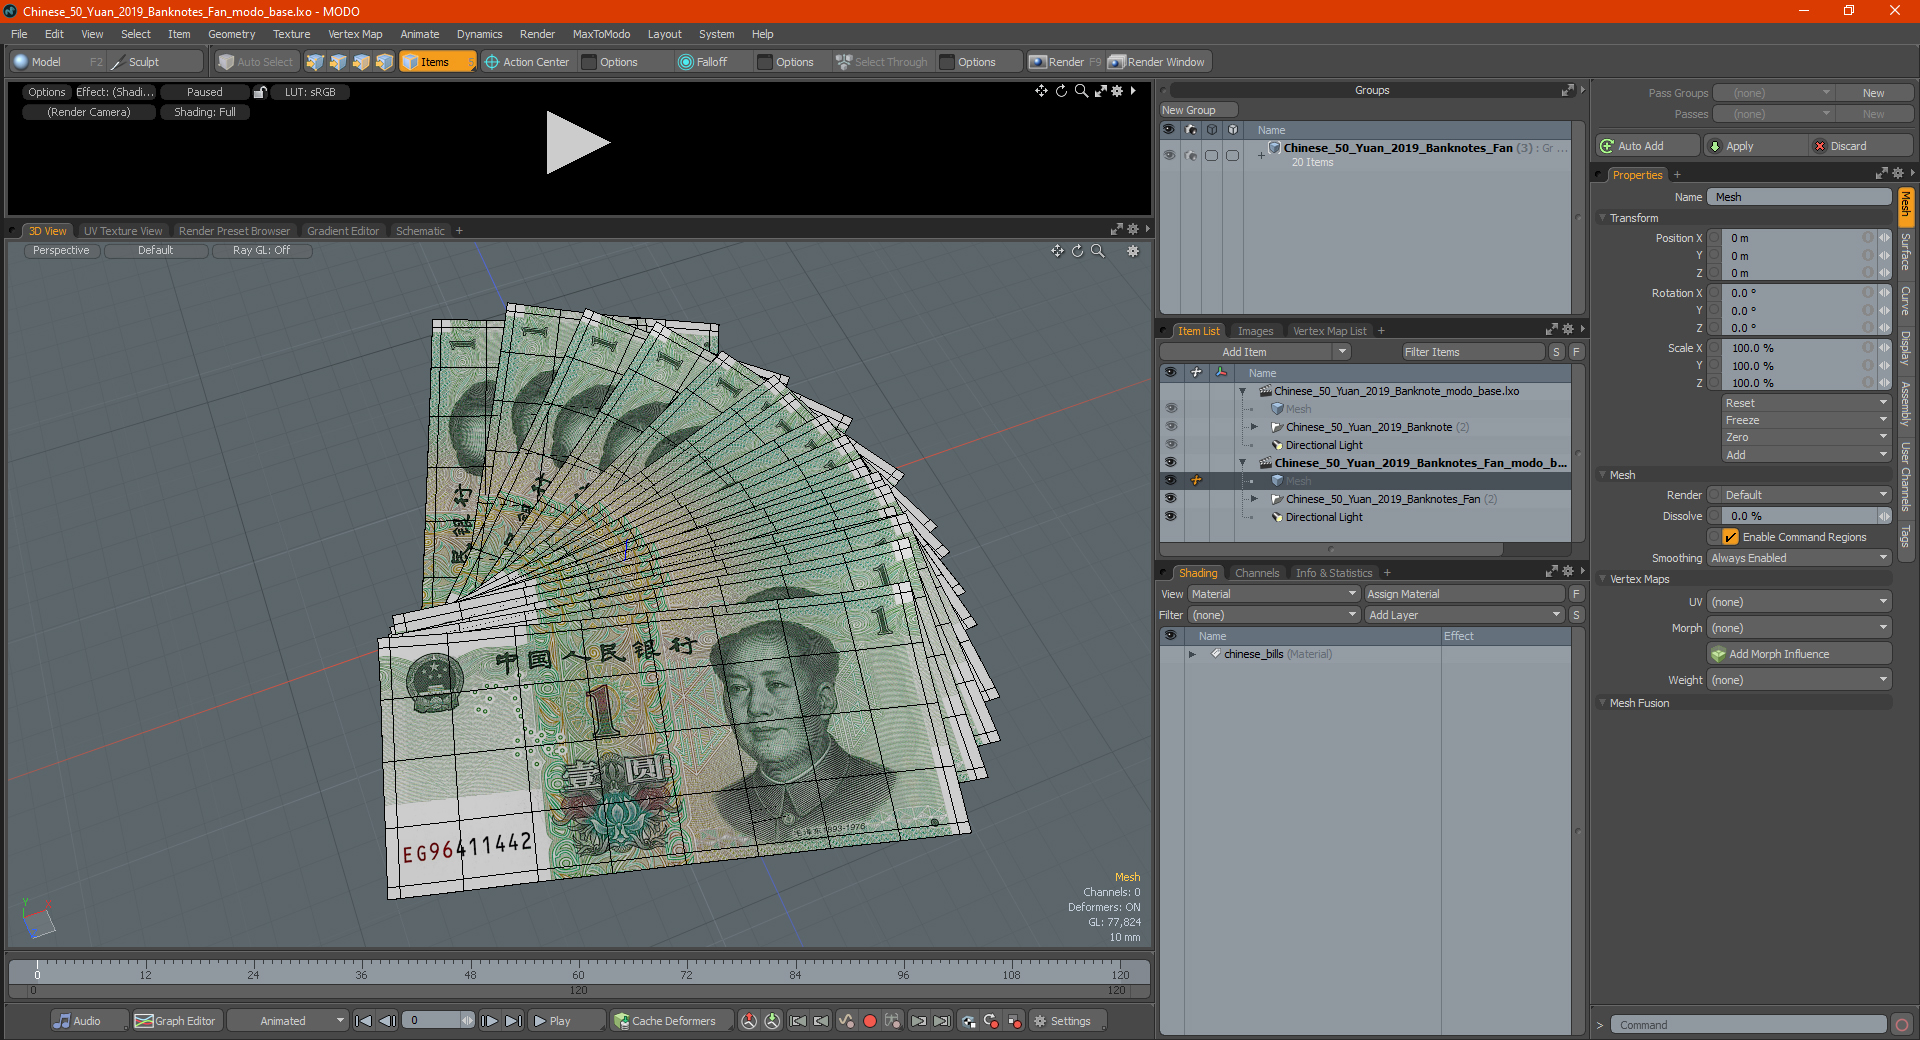This screenshot has height=1040, width=1920.
Task: Expand chinese_bills material
Action: tap(1192, 654)
